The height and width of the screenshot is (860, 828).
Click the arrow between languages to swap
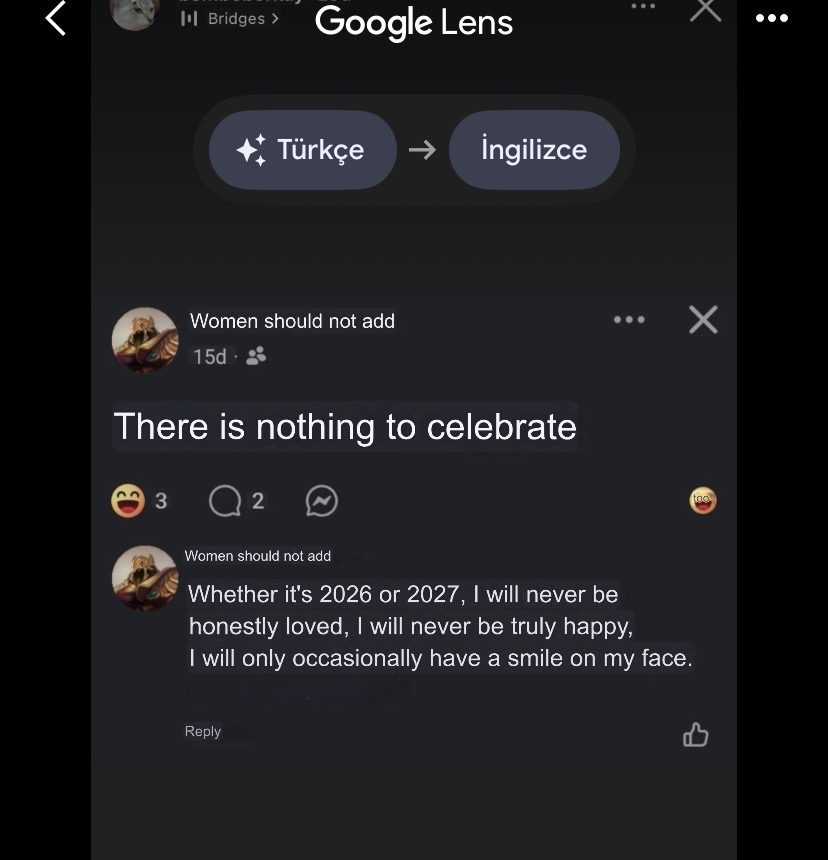pos(422,150)
